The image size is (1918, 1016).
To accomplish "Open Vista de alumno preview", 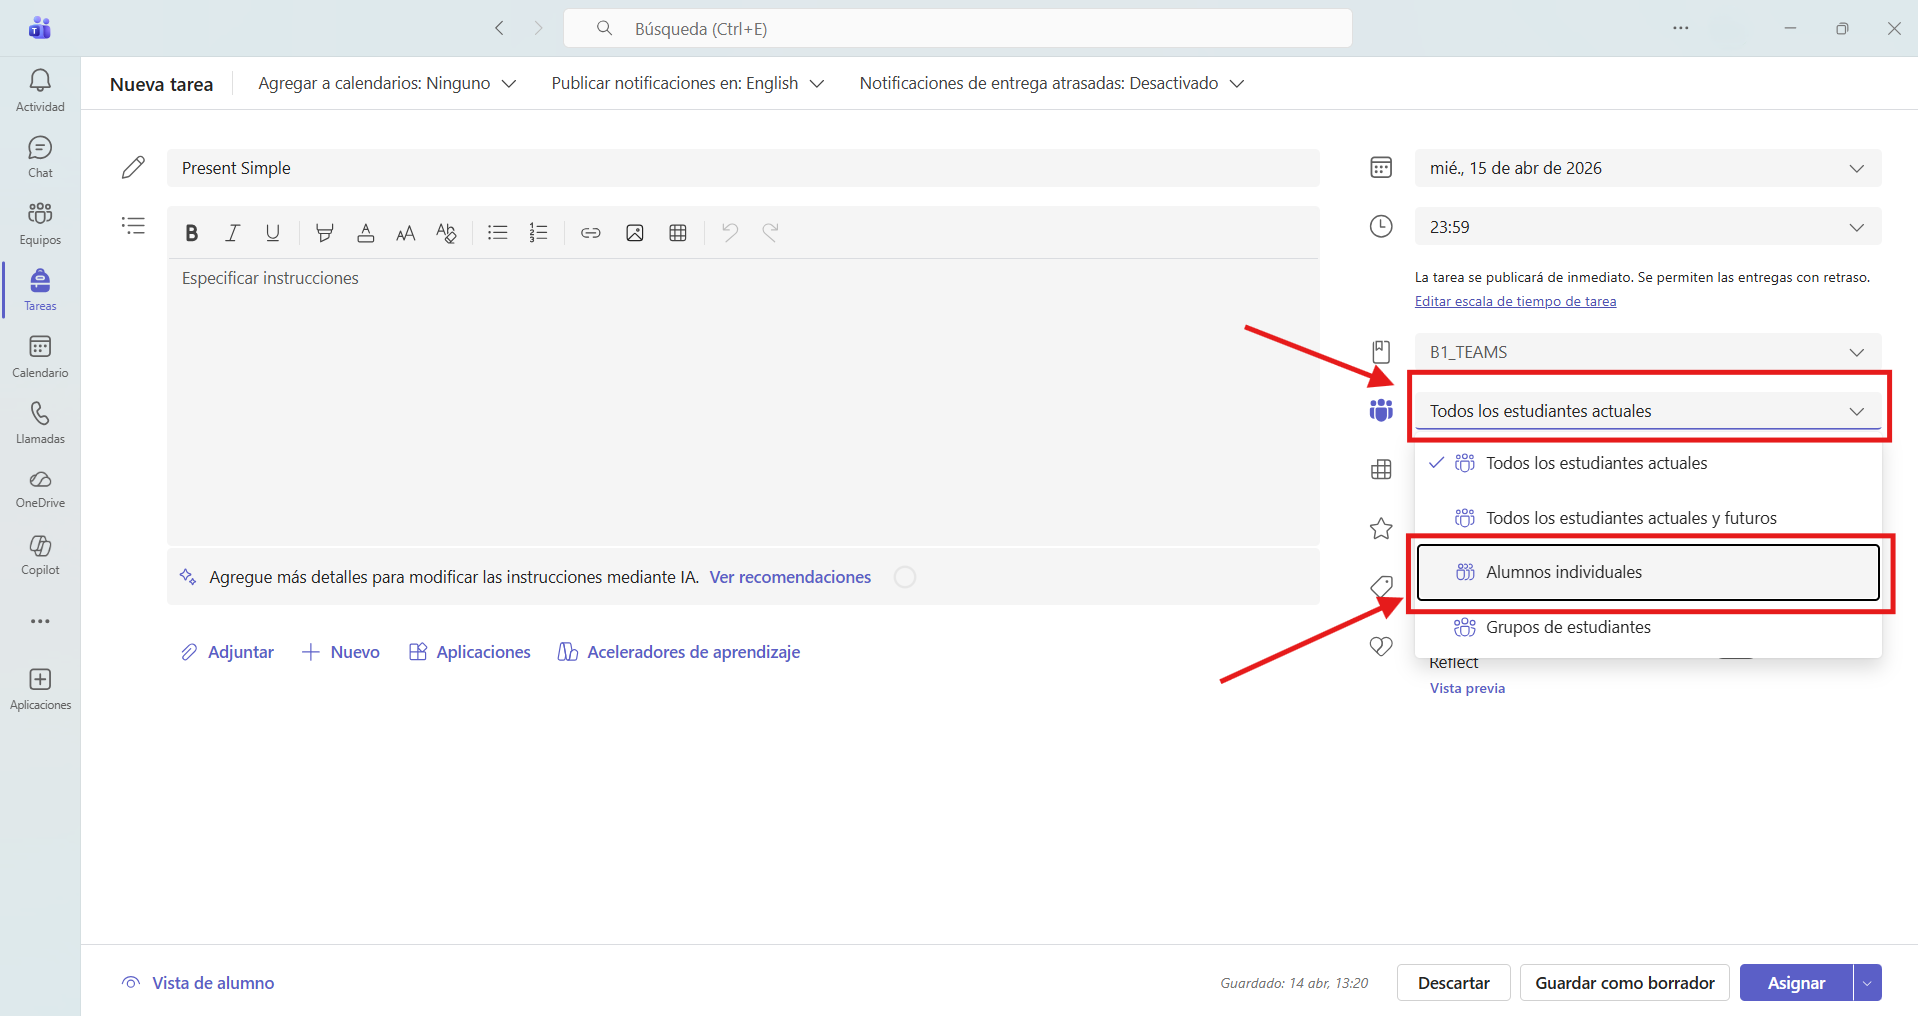I will [x=198, y=983].
